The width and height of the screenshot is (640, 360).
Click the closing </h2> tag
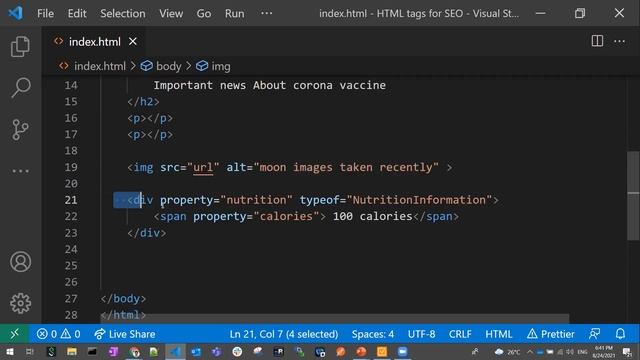click(x=143, y=102)
